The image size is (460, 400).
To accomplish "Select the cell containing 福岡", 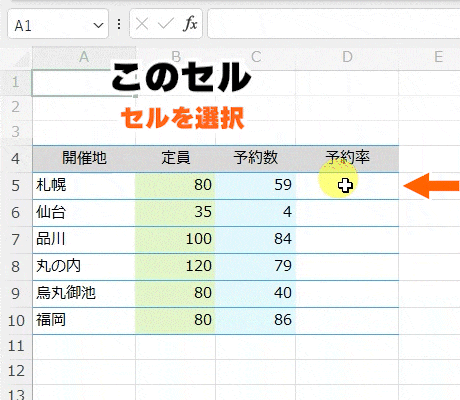I will [84, 321].
